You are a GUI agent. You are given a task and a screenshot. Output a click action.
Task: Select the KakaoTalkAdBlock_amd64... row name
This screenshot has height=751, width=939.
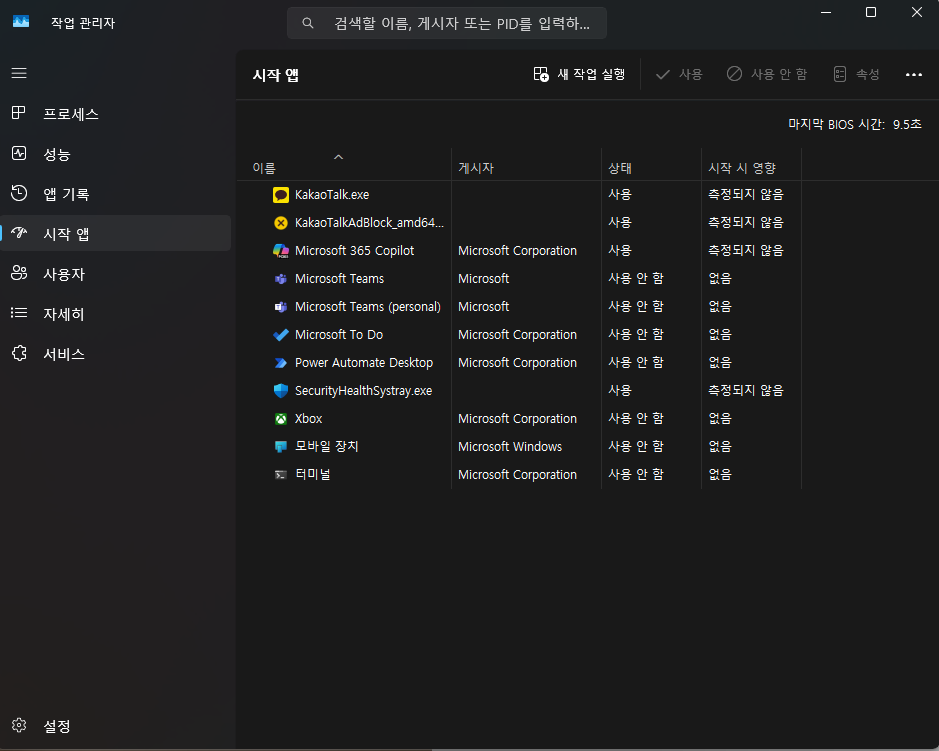tap(369, 223)
